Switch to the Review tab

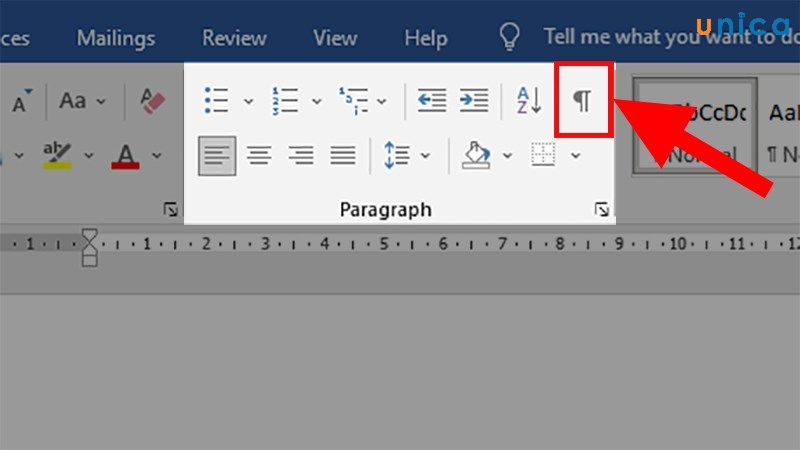[233, 39]
